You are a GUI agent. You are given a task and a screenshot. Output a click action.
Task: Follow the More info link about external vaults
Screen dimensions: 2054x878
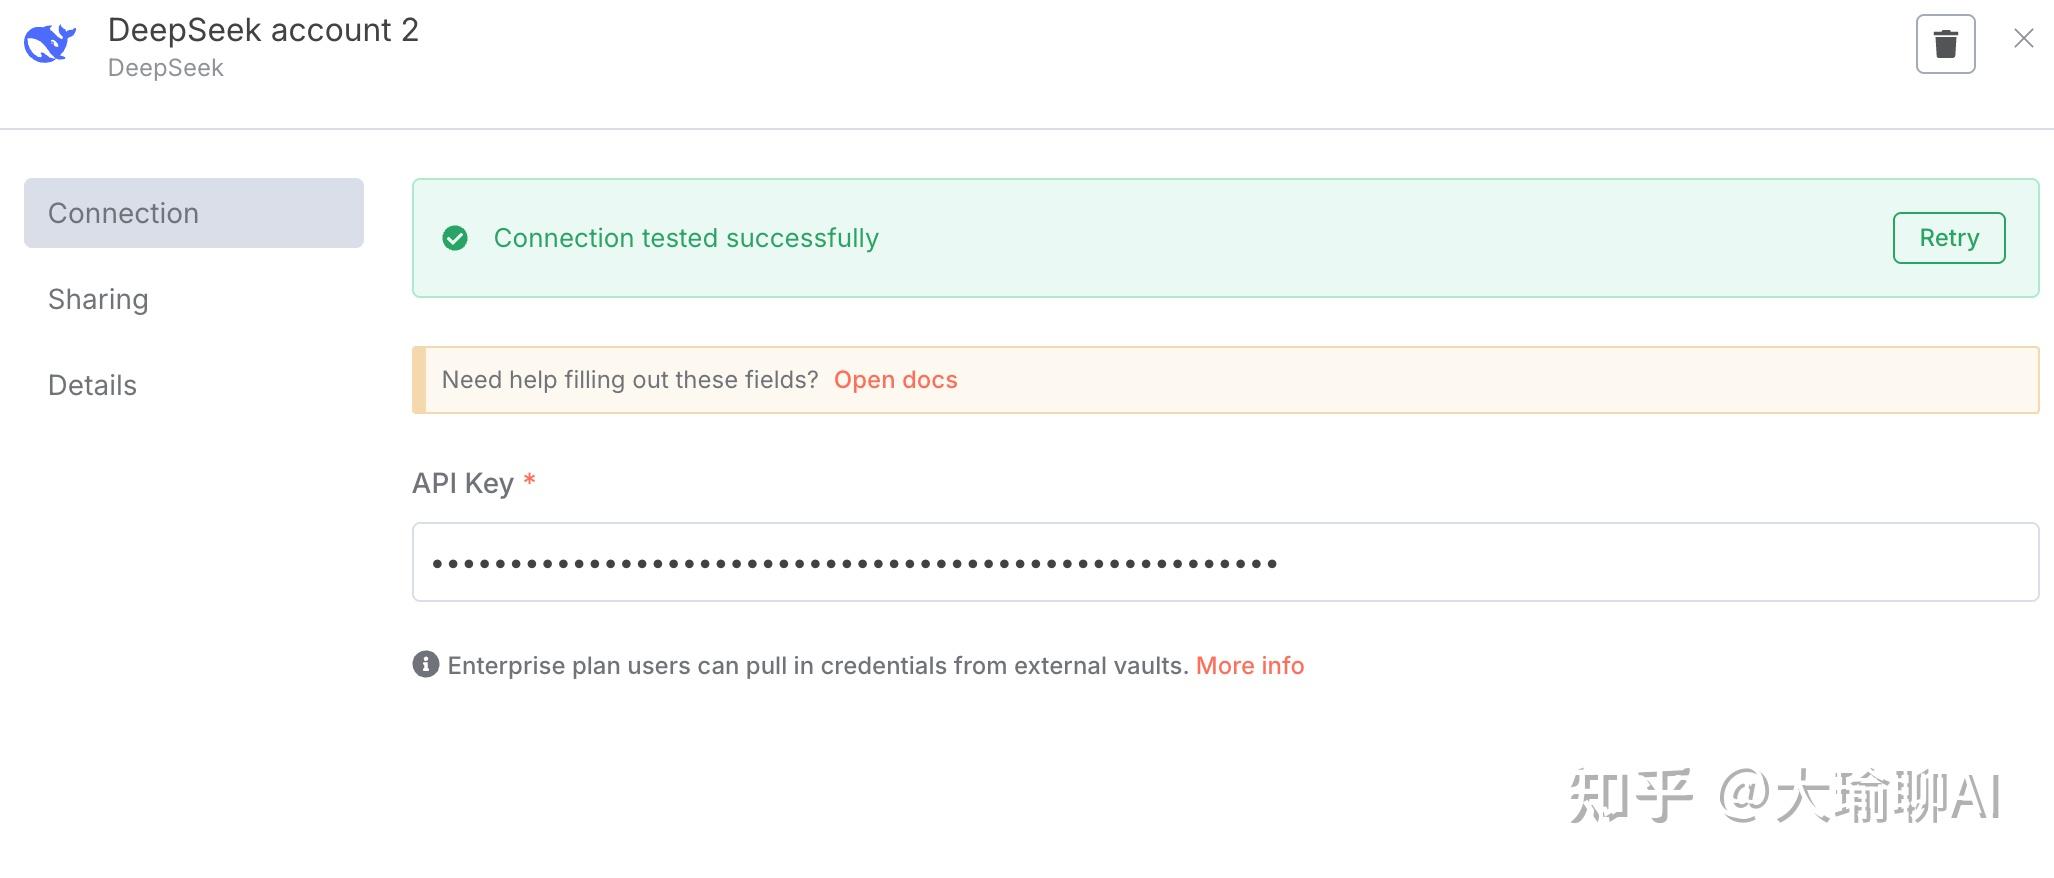[x=1249, y=666]
